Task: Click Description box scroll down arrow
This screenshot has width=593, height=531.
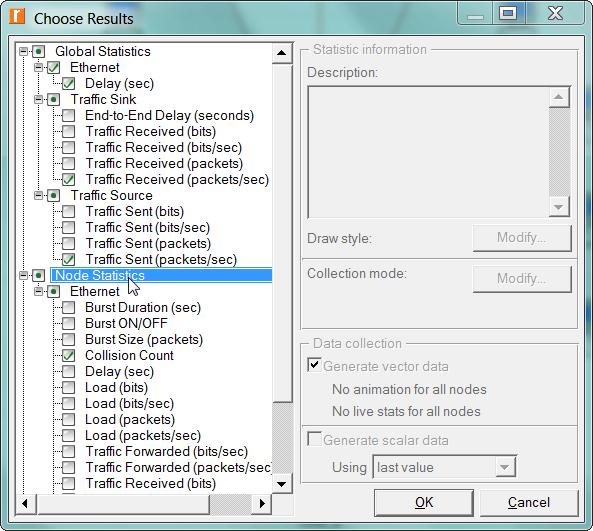Action: pos(559,207)
